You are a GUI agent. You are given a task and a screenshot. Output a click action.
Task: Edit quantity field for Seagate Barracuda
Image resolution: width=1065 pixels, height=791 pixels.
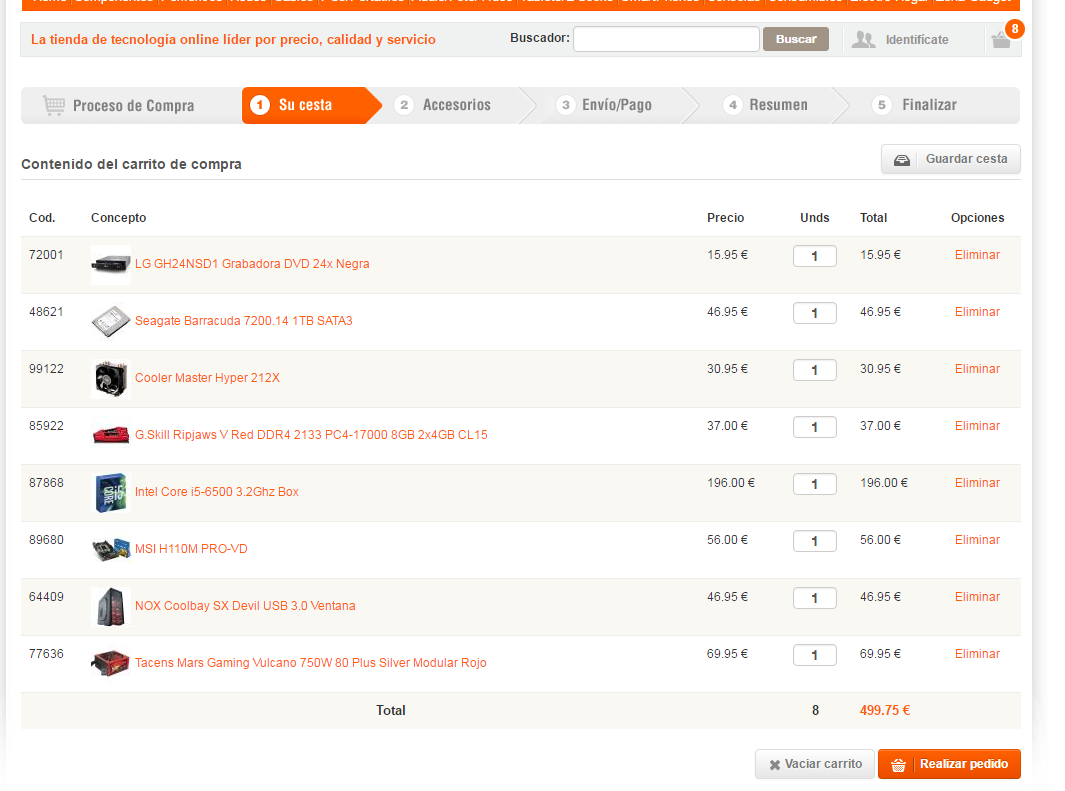coord(814,314)
